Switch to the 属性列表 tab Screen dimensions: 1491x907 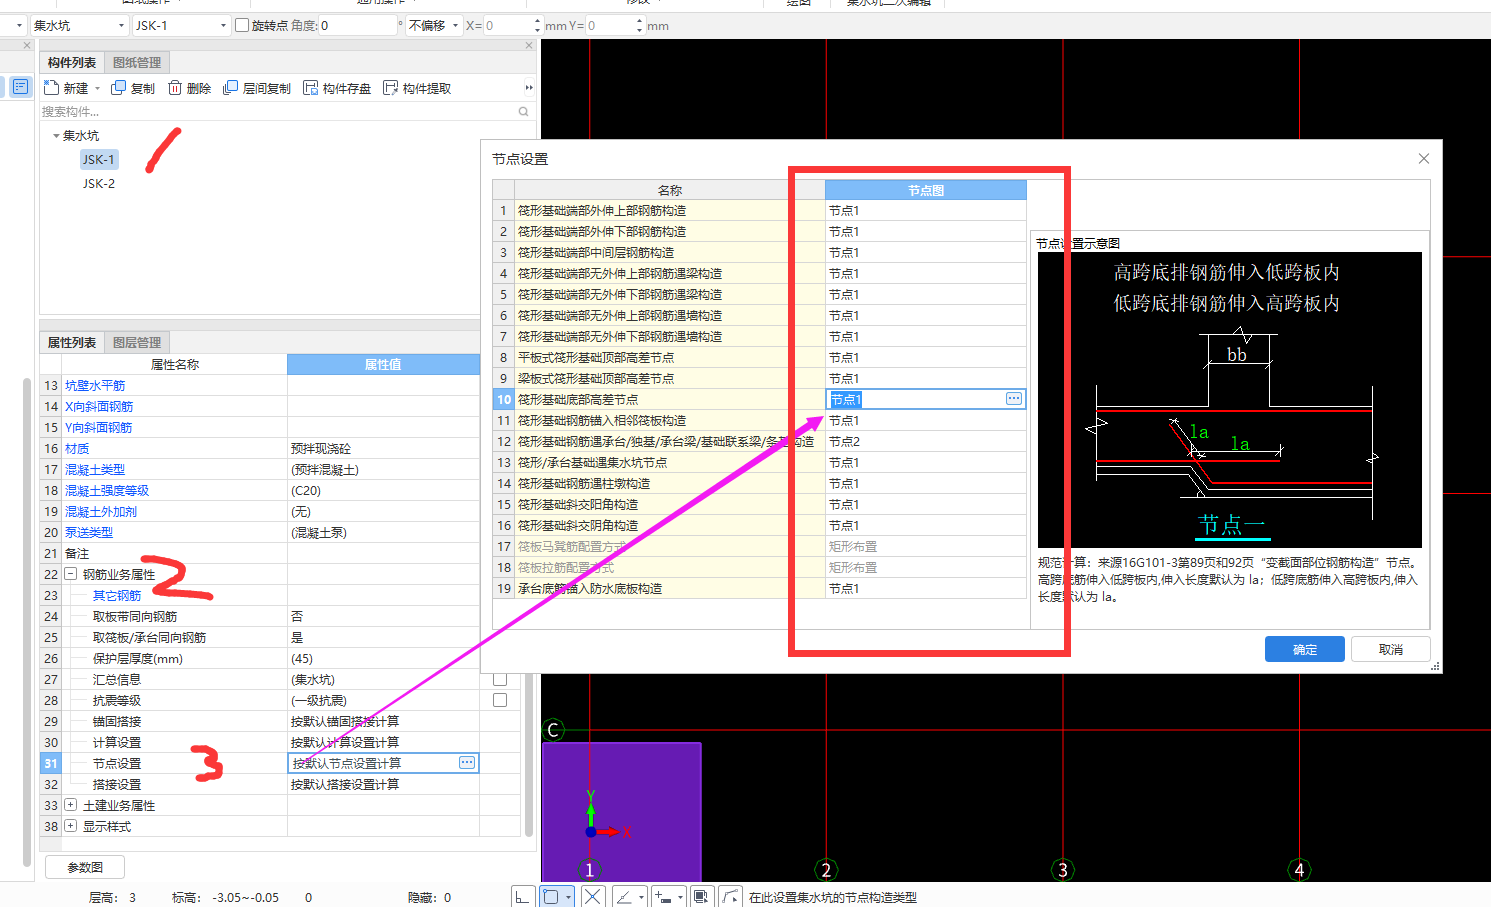72,342
